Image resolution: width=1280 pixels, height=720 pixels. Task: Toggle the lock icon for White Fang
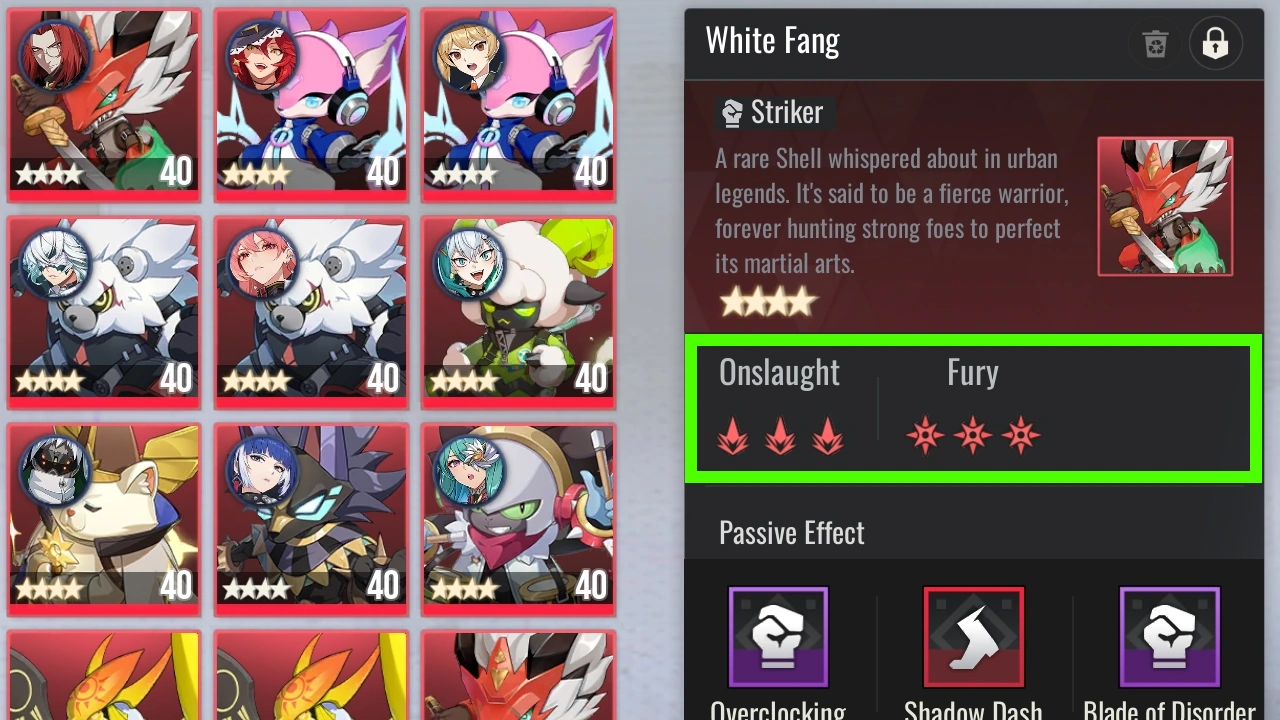coord(1215,44)
